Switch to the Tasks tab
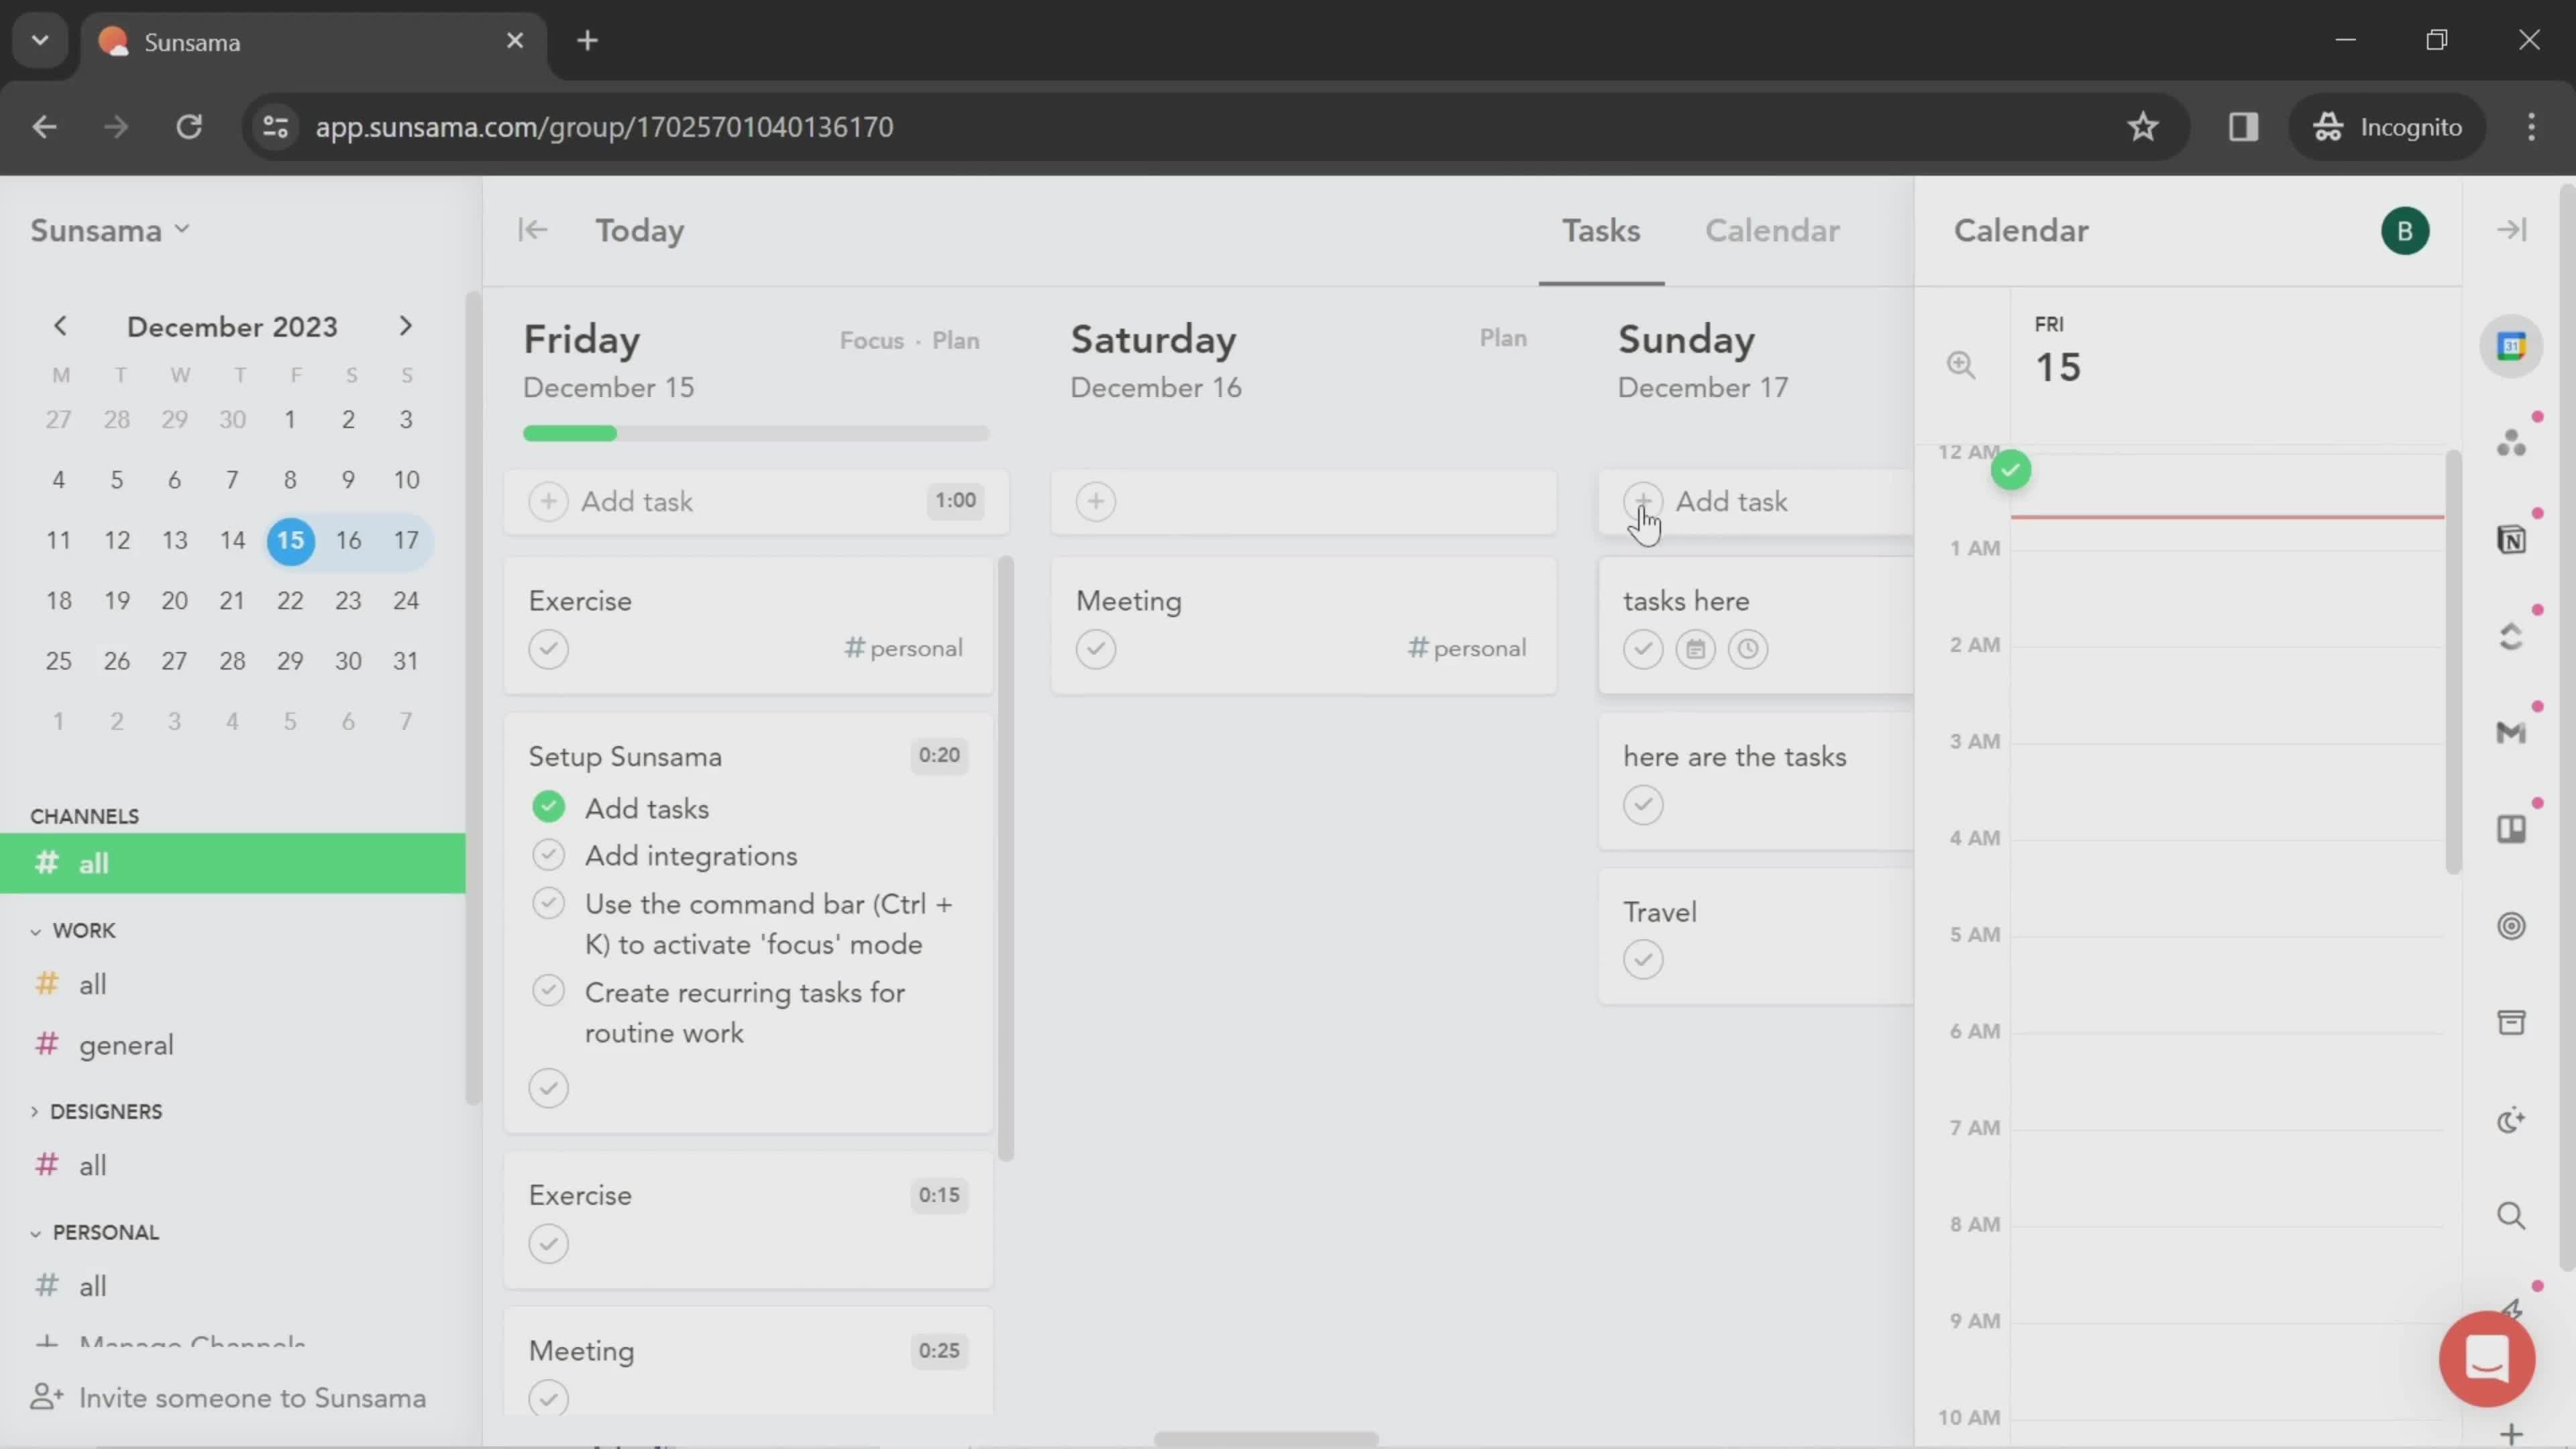Image resolution: width=2576 pixels, height=1449 pixels. click(x=1601, y=231)
